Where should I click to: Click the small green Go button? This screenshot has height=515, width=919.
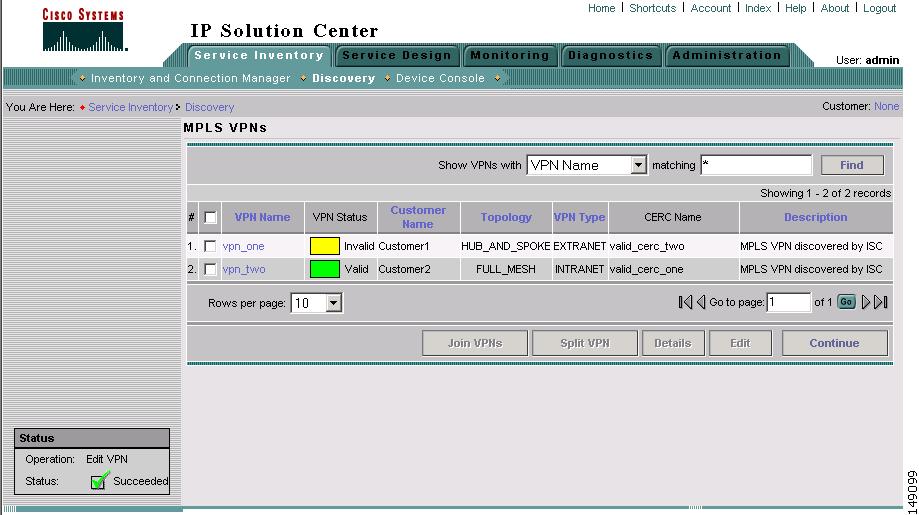click(x=846, y=302)
